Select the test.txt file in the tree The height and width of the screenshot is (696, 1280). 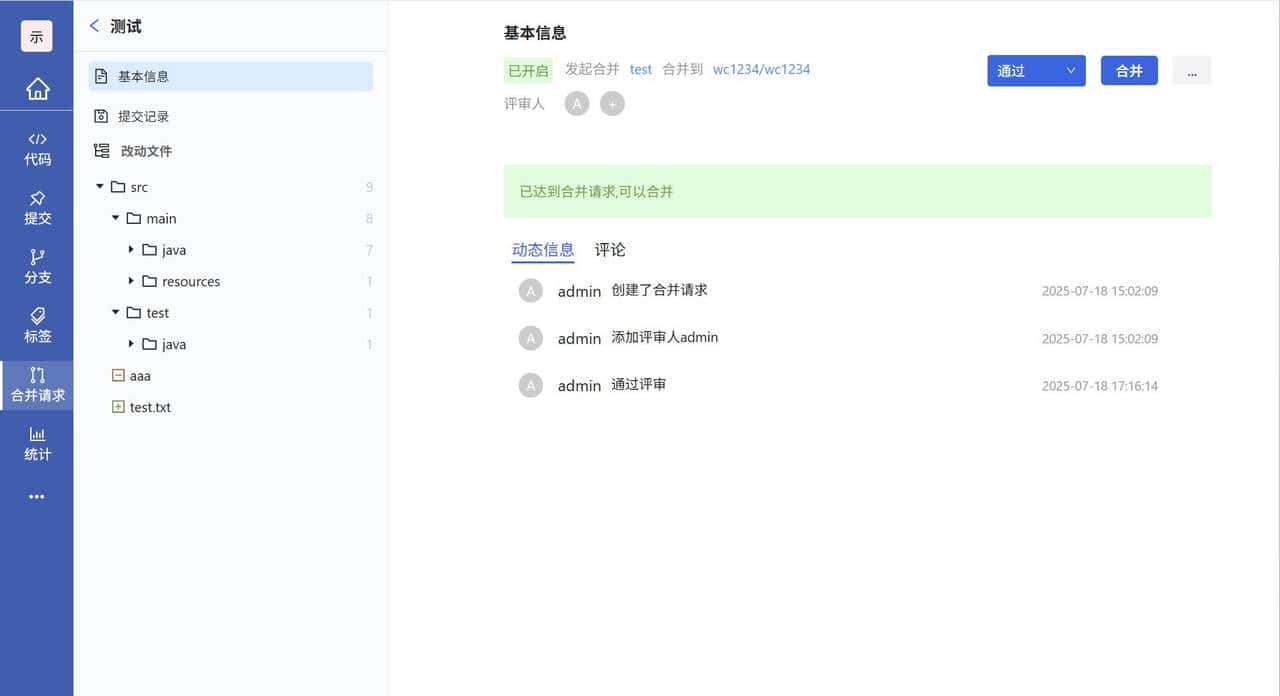pyautogui.click(x=151, y=407)
